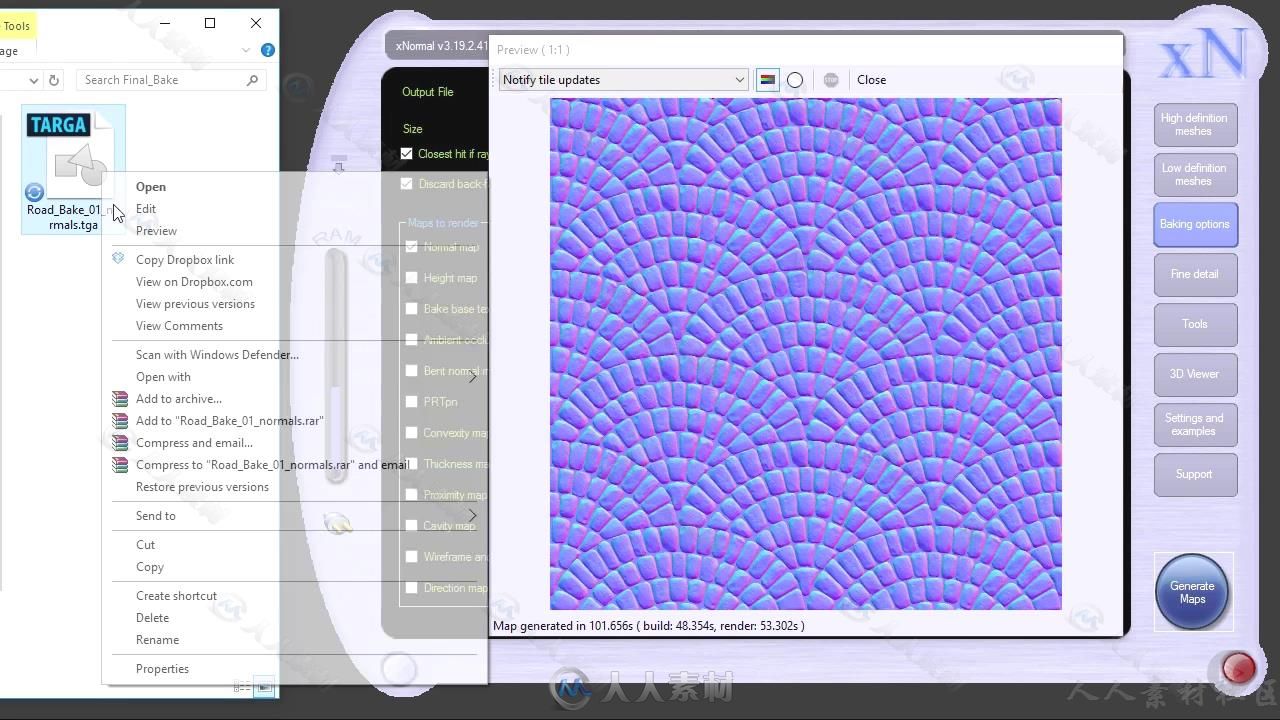Click the Dropbox icon beside Copy Dropbox link
The width and height of the screenshot is (1280, 720).
118,258
